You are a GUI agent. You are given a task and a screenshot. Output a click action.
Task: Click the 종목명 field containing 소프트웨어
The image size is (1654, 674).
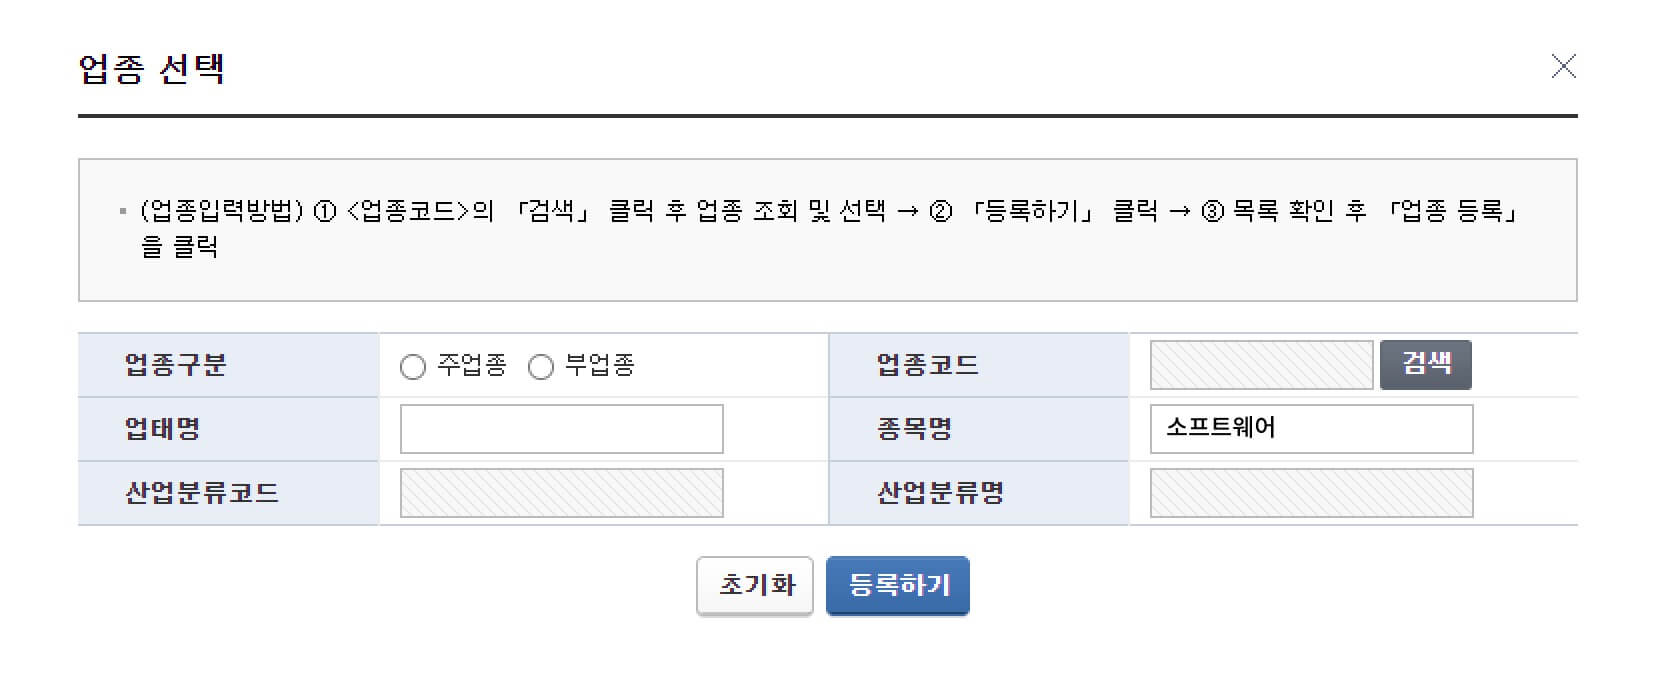coord(1311,429)
